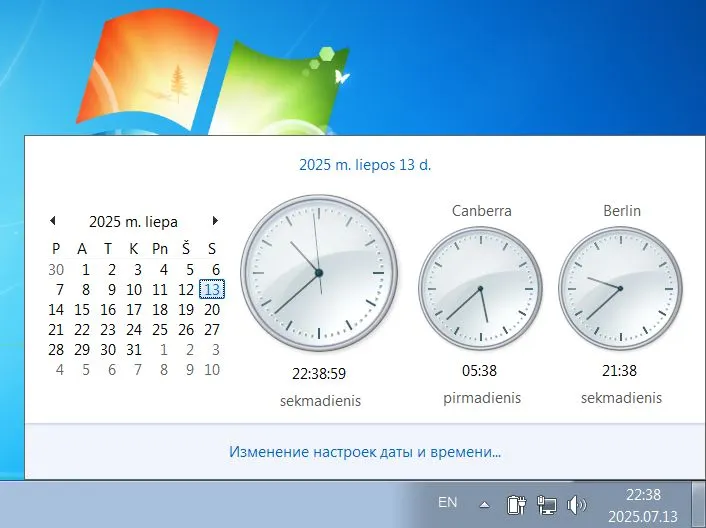Select day 15 in calendar

tap(82, 310)
